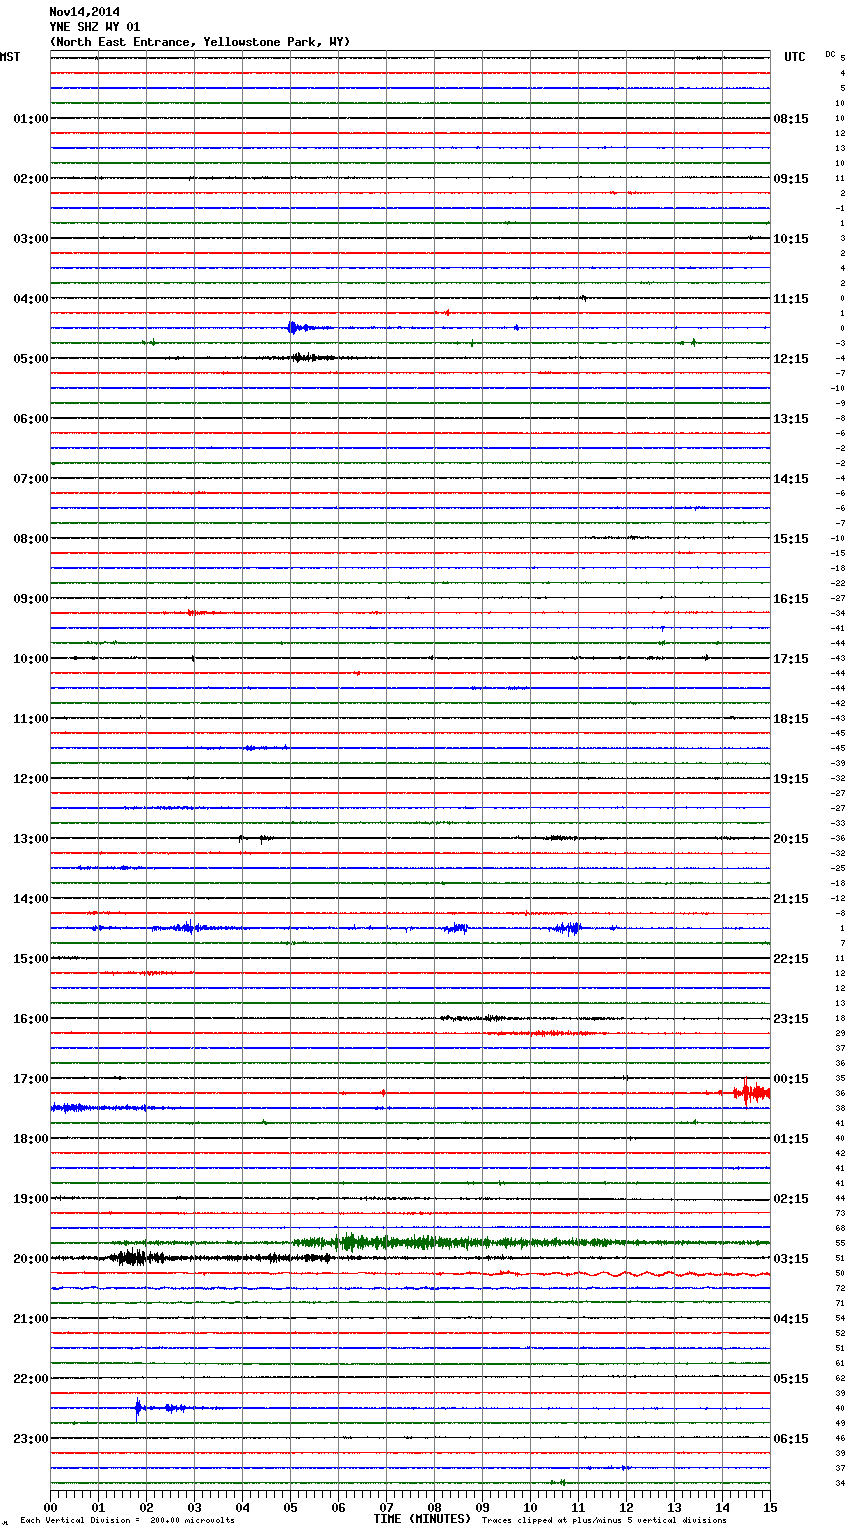Click the 23:15 UTC row label

(x=791, y=1019)
